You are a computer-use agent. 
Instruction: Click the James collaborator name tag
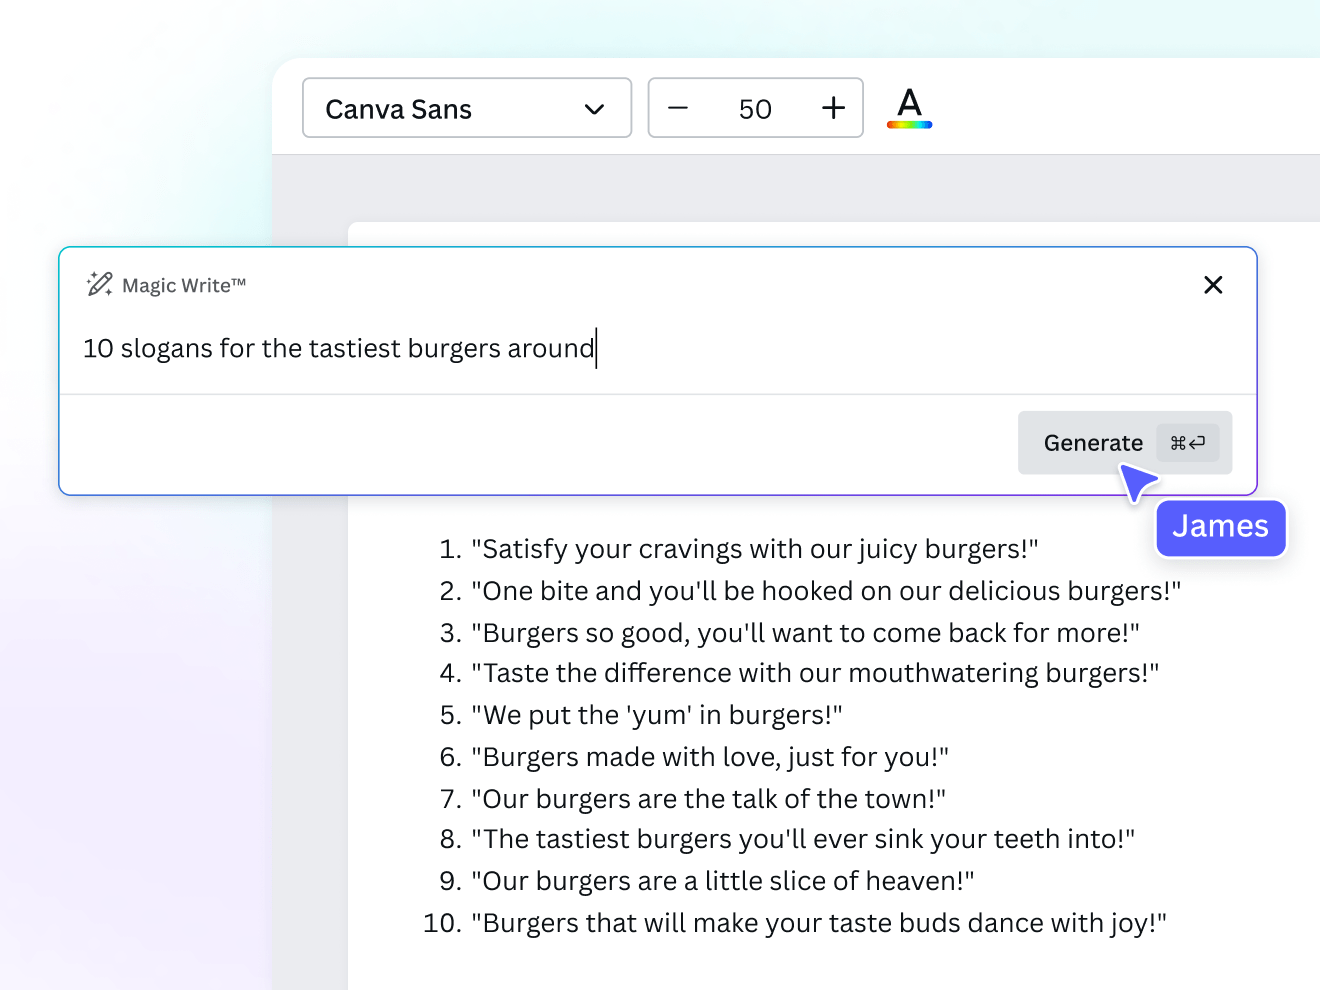[1220, 527]
